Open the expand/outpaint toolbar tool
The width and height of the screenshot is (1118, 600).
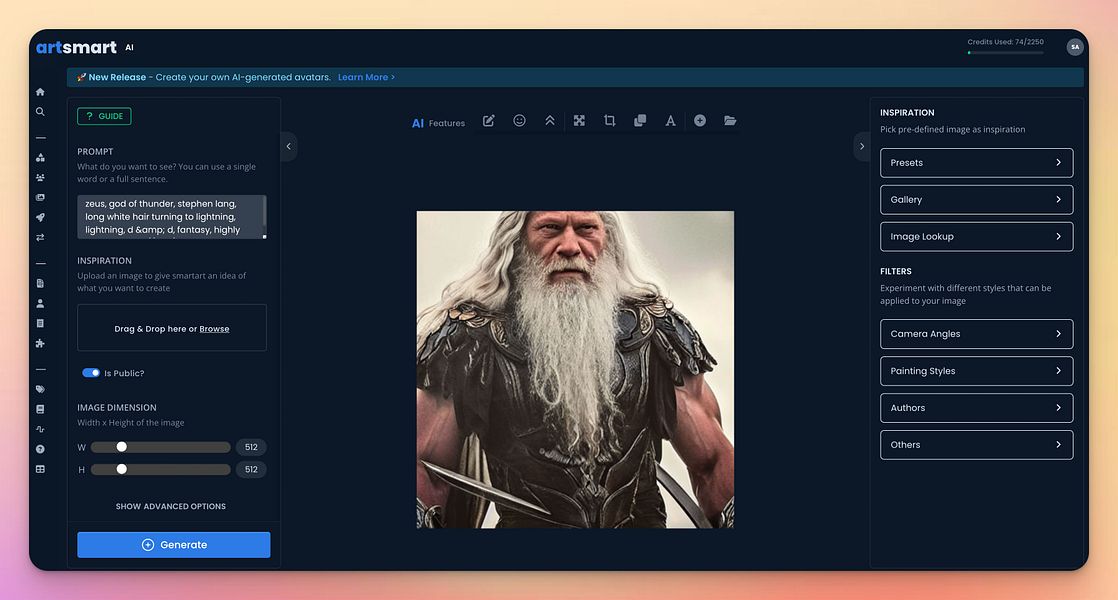click(x=579, y=120)
